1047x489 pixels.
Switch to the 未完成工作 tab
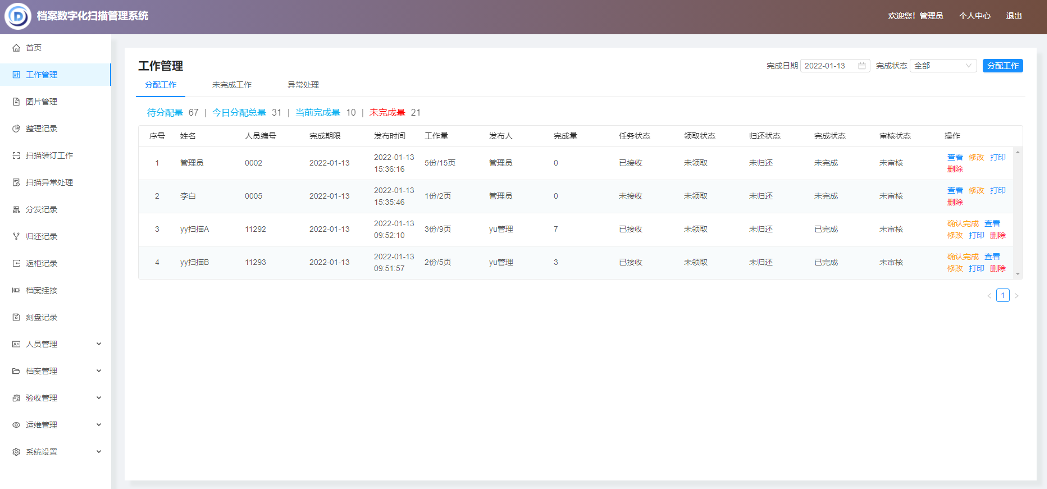231,85
